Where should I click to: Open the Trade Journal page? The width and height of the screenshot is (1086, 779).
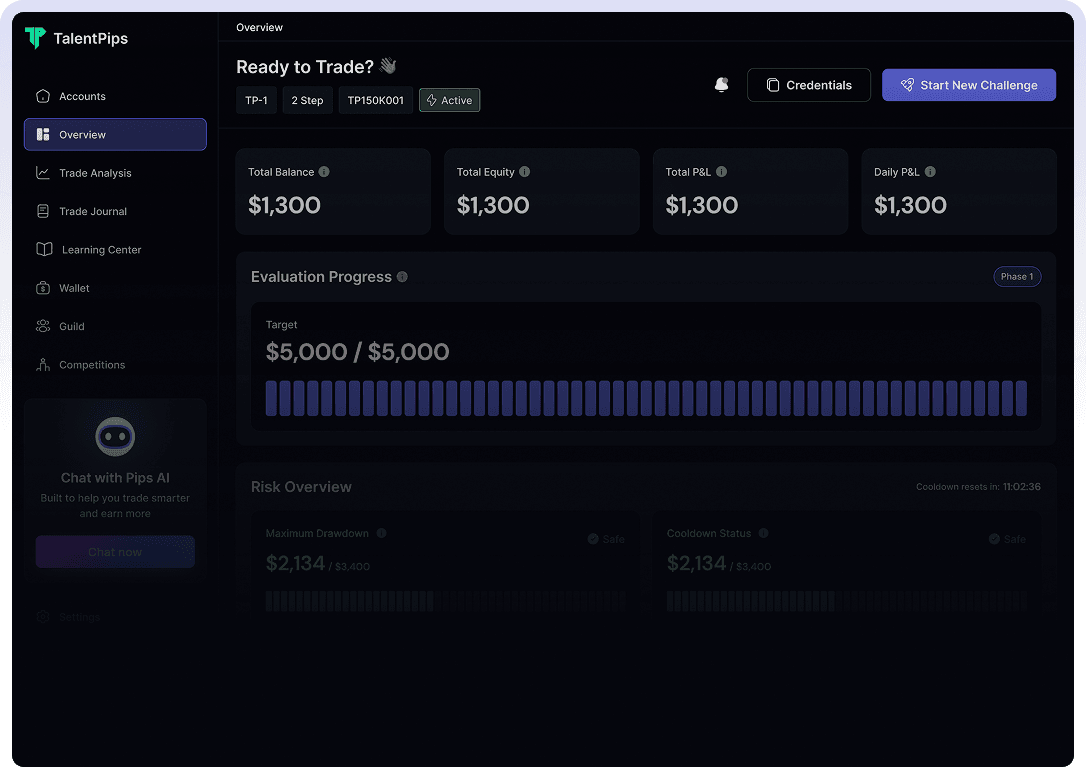pyautogui.click(x=115, y=211)
